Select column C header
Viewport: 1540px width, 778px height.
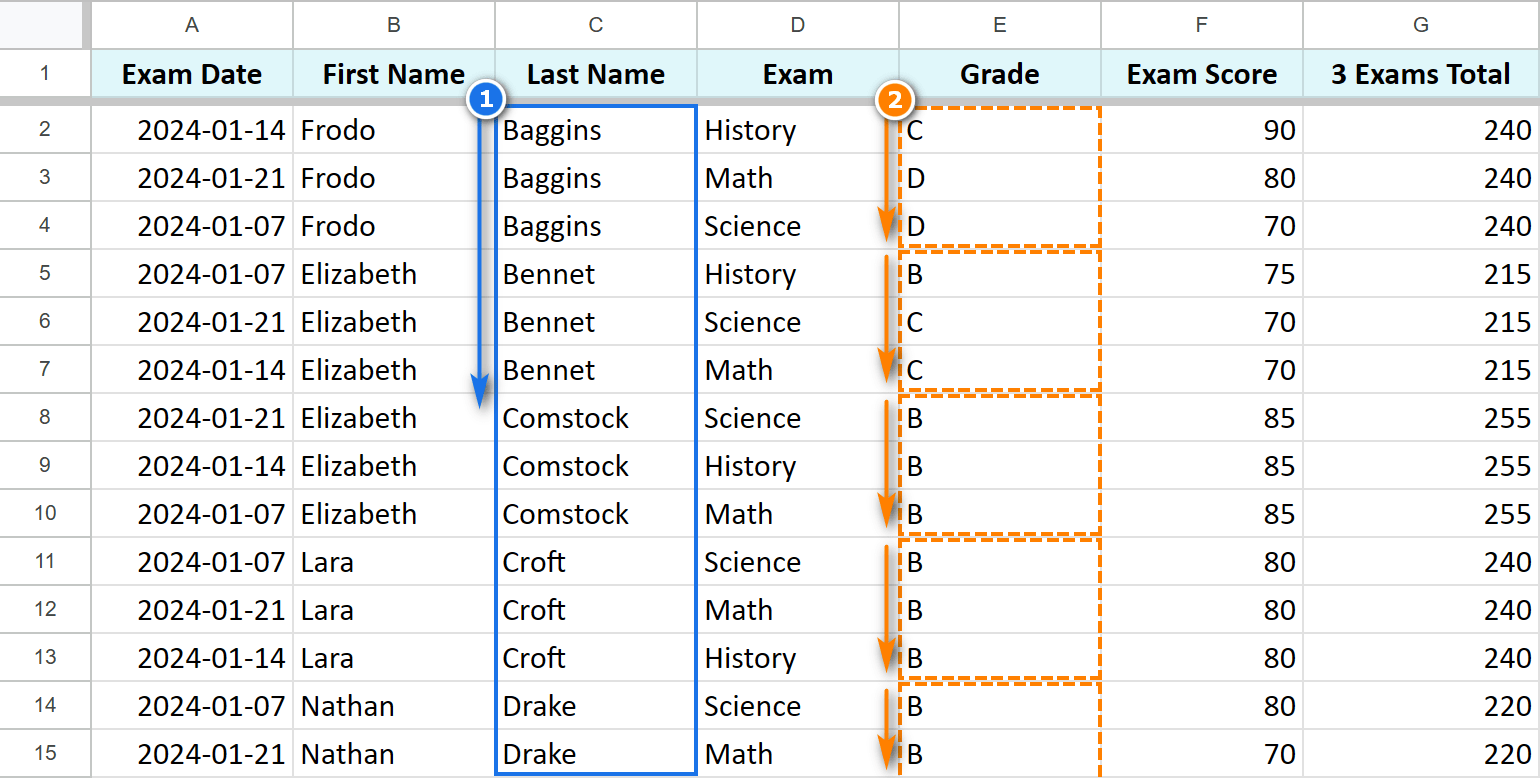click(596, 24)
